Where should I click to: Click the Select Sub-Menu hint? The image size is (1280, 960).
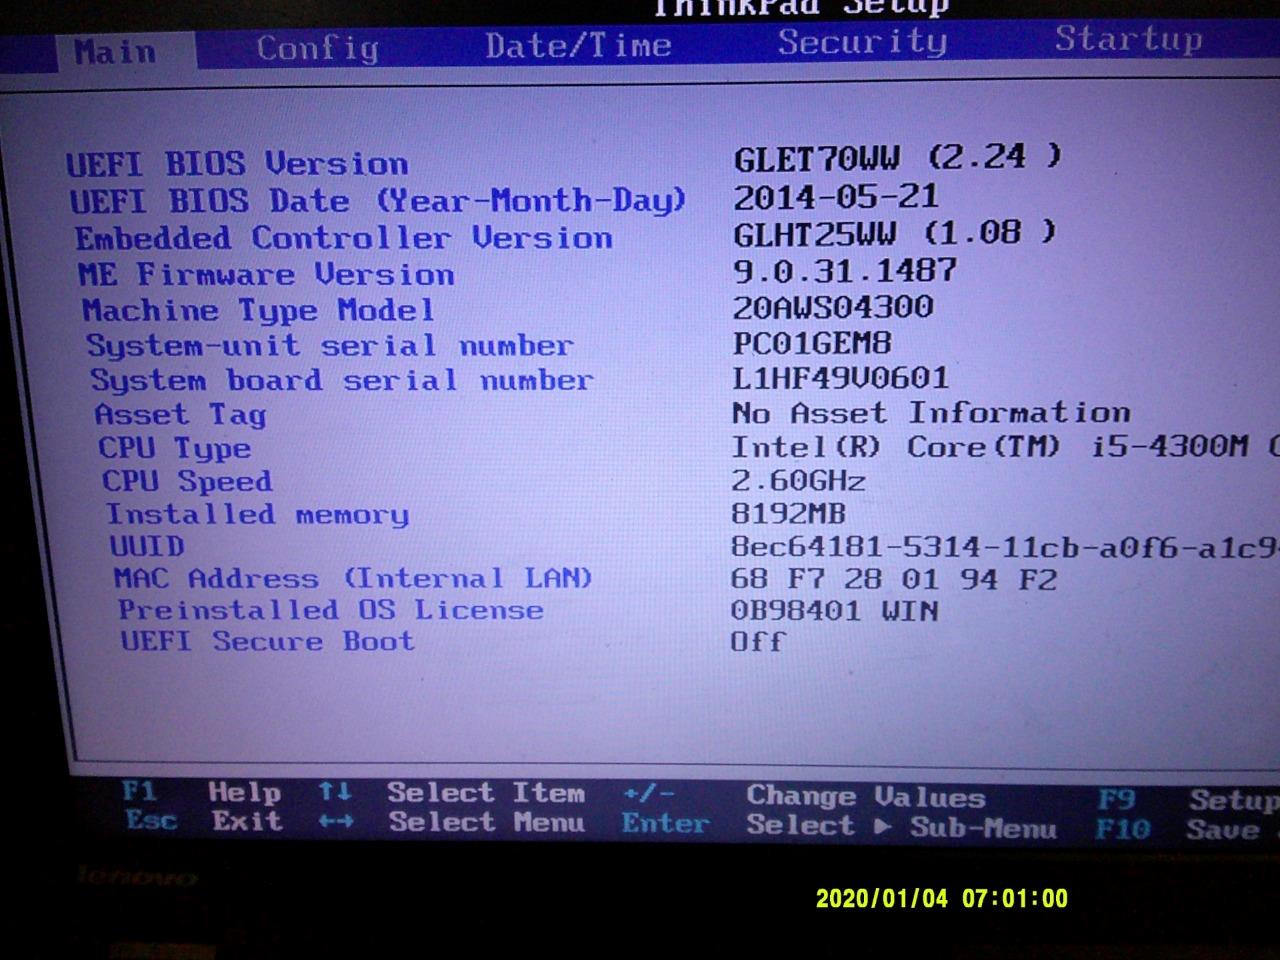click(901, 827)
